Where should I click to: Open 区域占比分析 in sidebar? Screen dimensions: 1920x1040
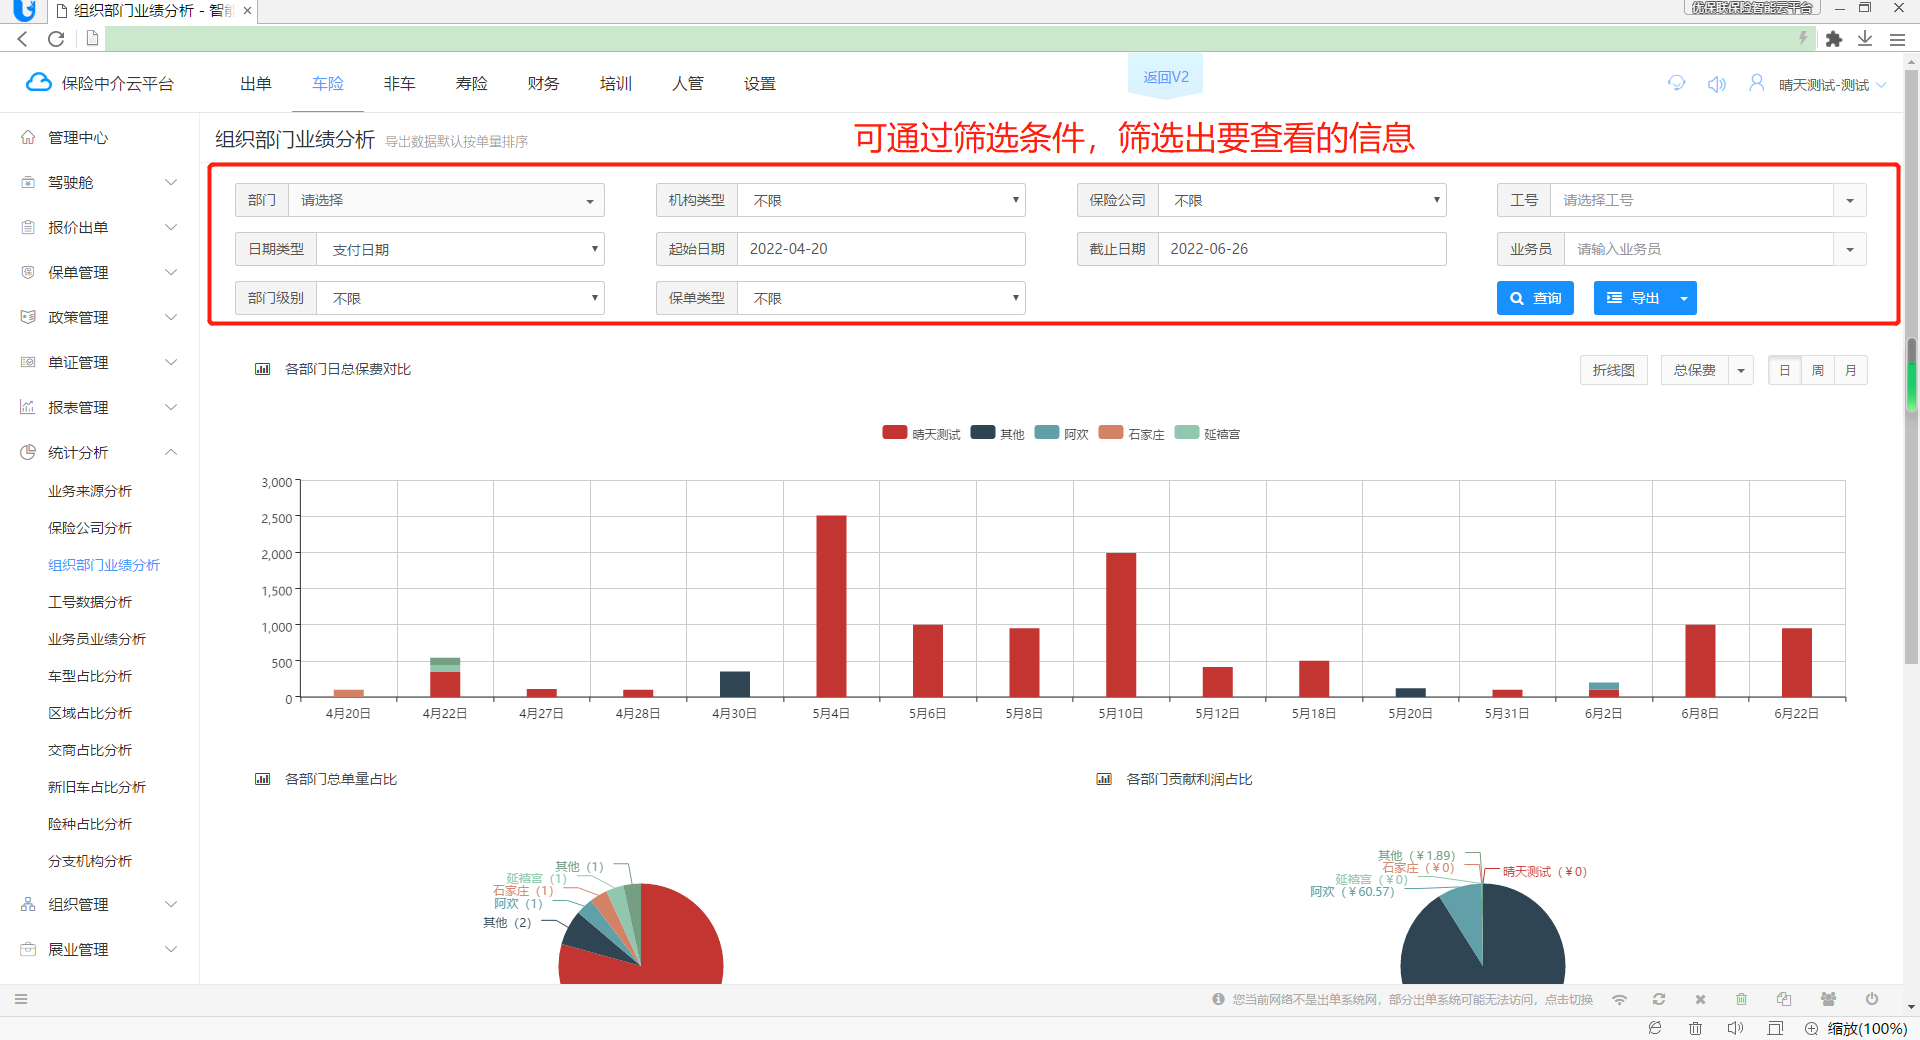(x=90, y=713)
